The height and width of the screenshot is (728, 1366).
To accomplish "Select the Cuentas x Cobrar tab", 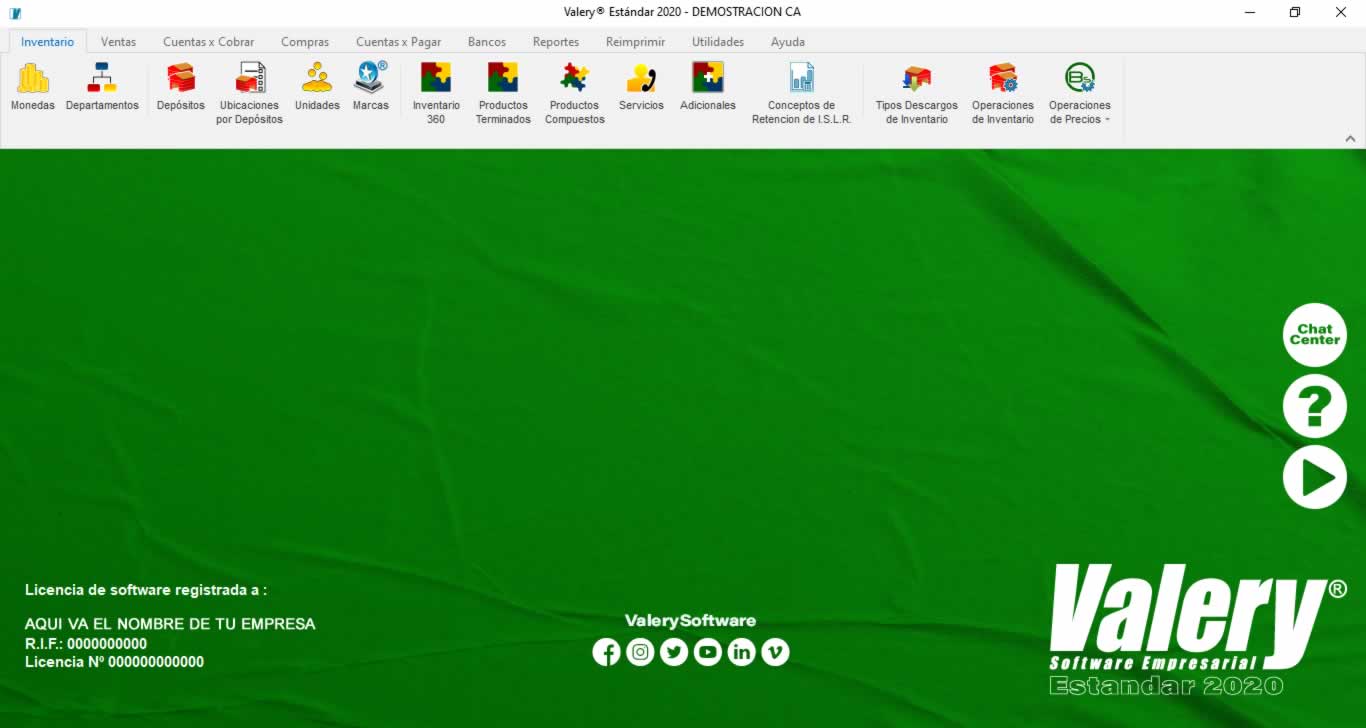I will tap(208, 42).
